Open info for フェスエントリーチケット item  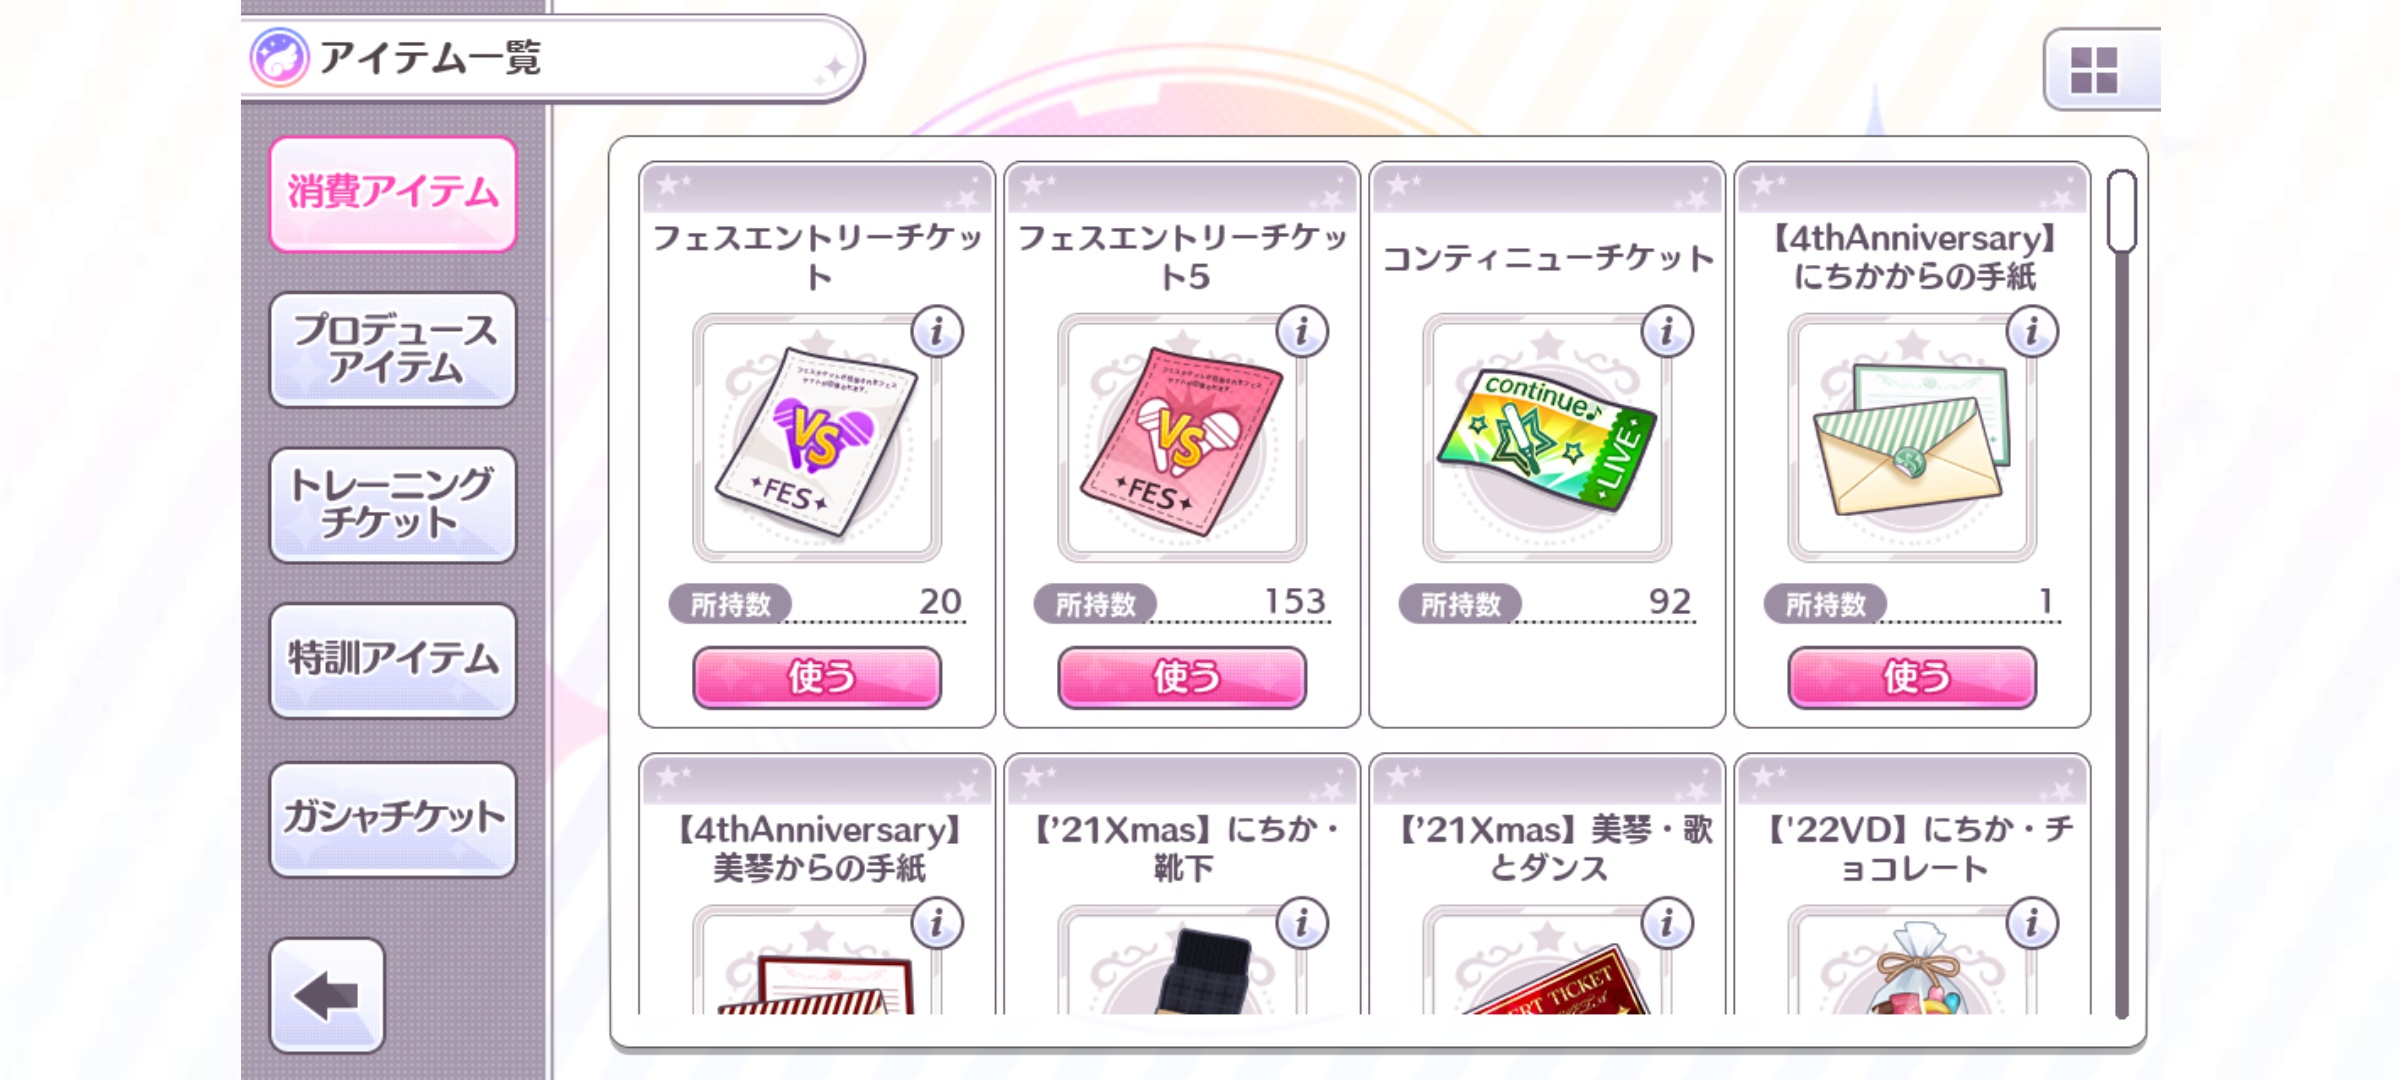coord(937,331)
